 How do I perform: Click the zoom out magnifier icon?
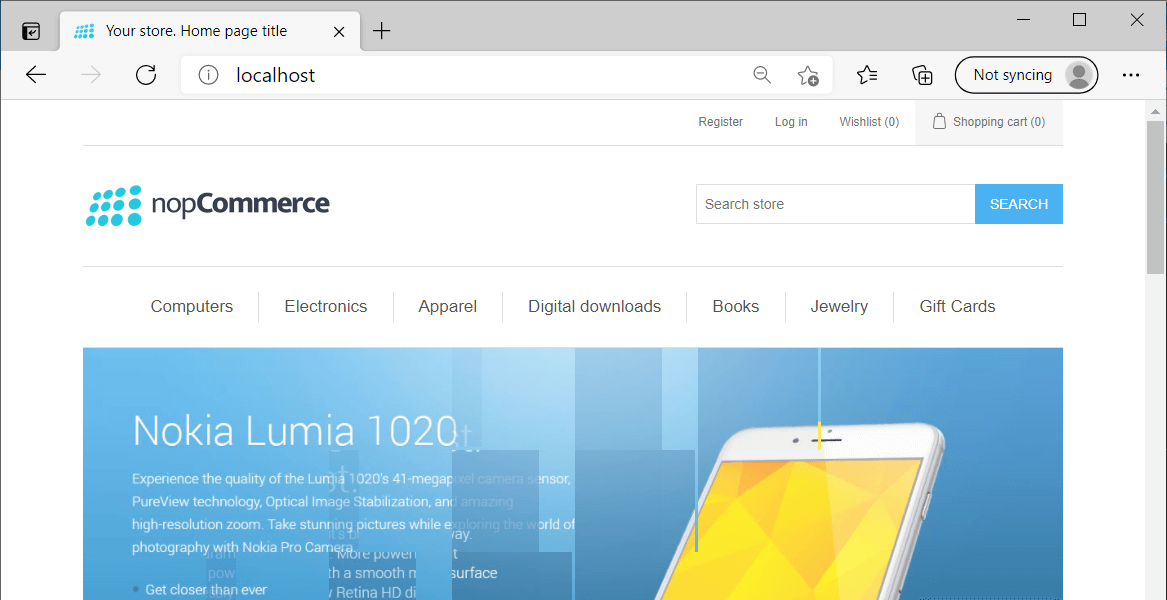(x=762, y=74)
